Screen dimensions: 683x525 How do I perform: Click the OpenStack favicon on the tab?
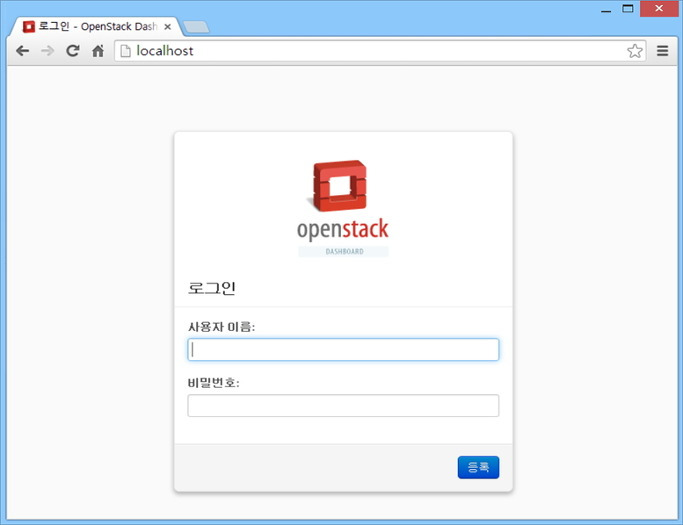coord(29,27)
